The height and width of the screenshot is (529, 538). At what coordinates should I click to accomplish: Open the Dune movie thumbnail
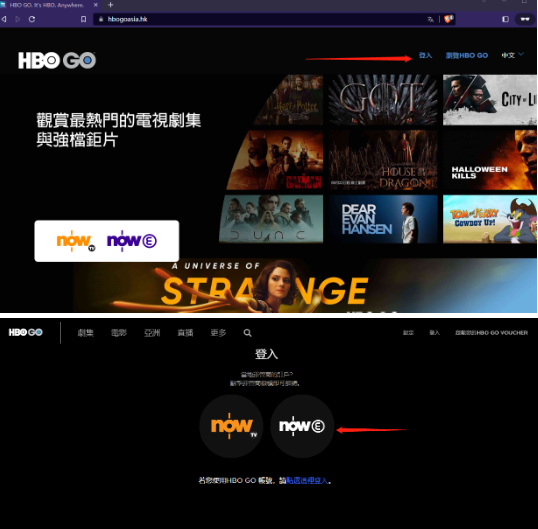[x=271, y=219]
